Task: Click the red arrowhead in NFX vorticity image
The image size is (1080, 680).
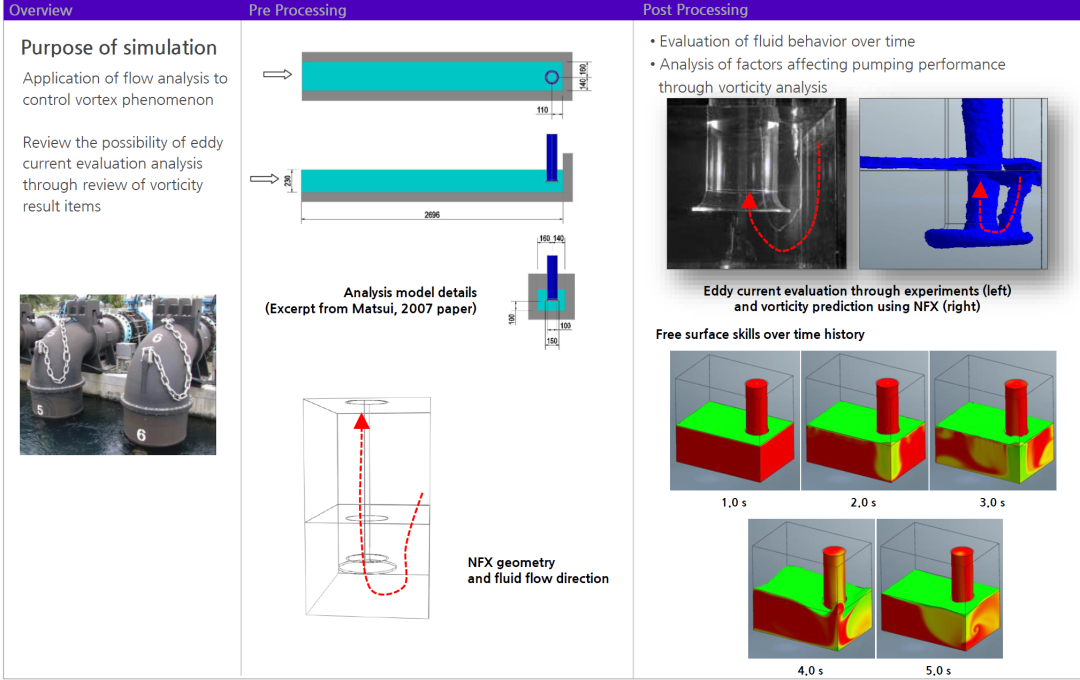Action: (x=982, y=188)
